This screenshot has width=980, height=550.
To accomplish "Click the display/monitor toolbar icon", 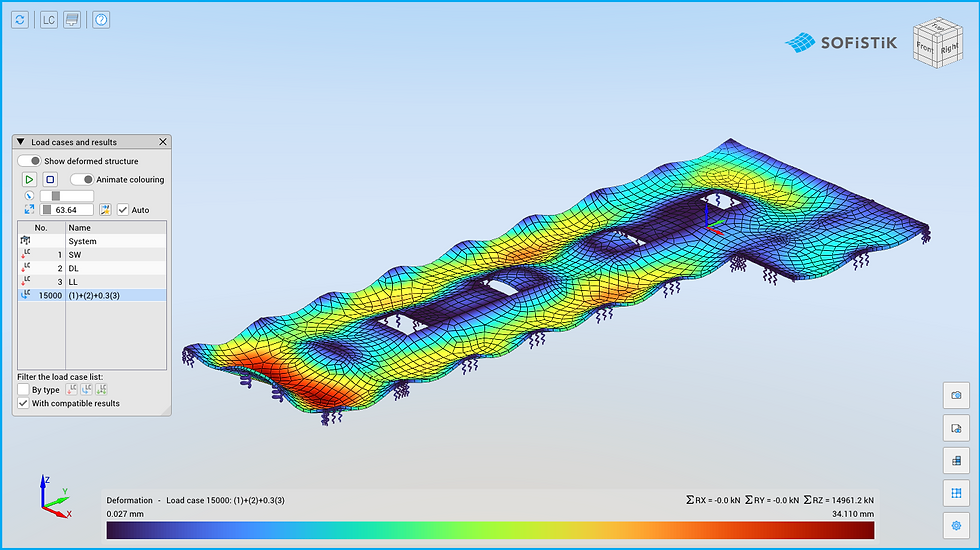I will 72,20.
